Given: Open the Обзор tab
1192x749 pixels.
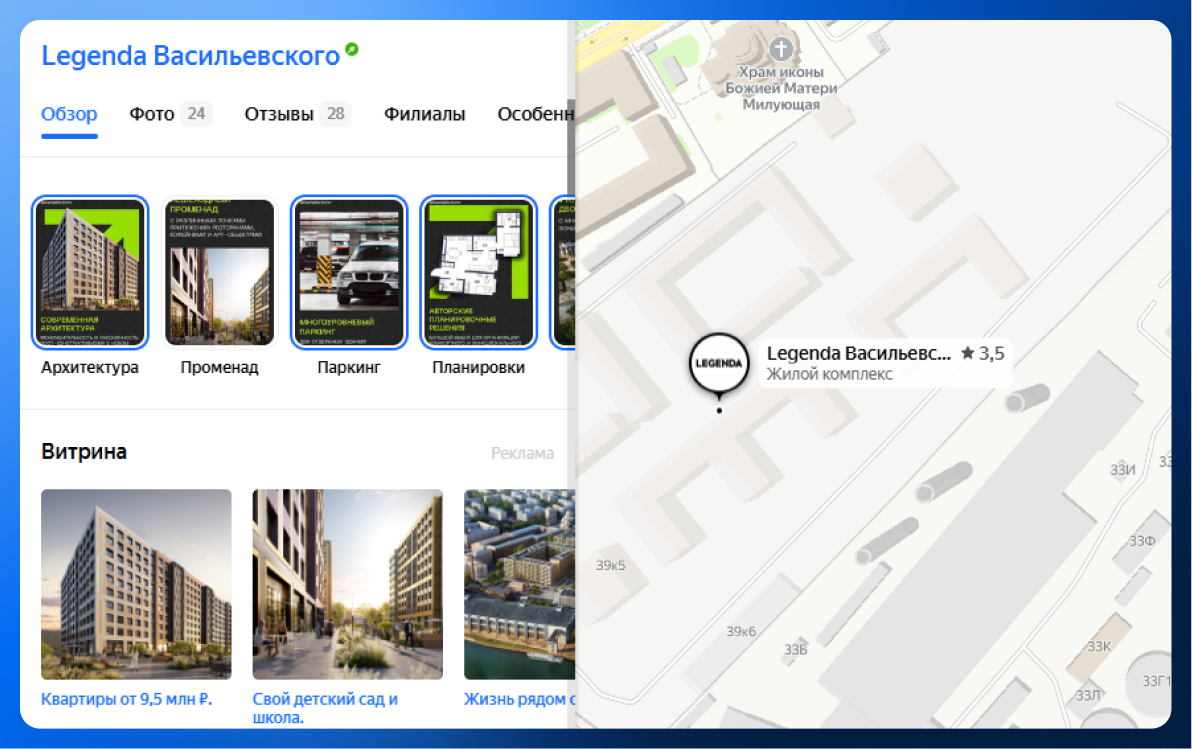Looking at the screenshot, I should tap(69, 114).
